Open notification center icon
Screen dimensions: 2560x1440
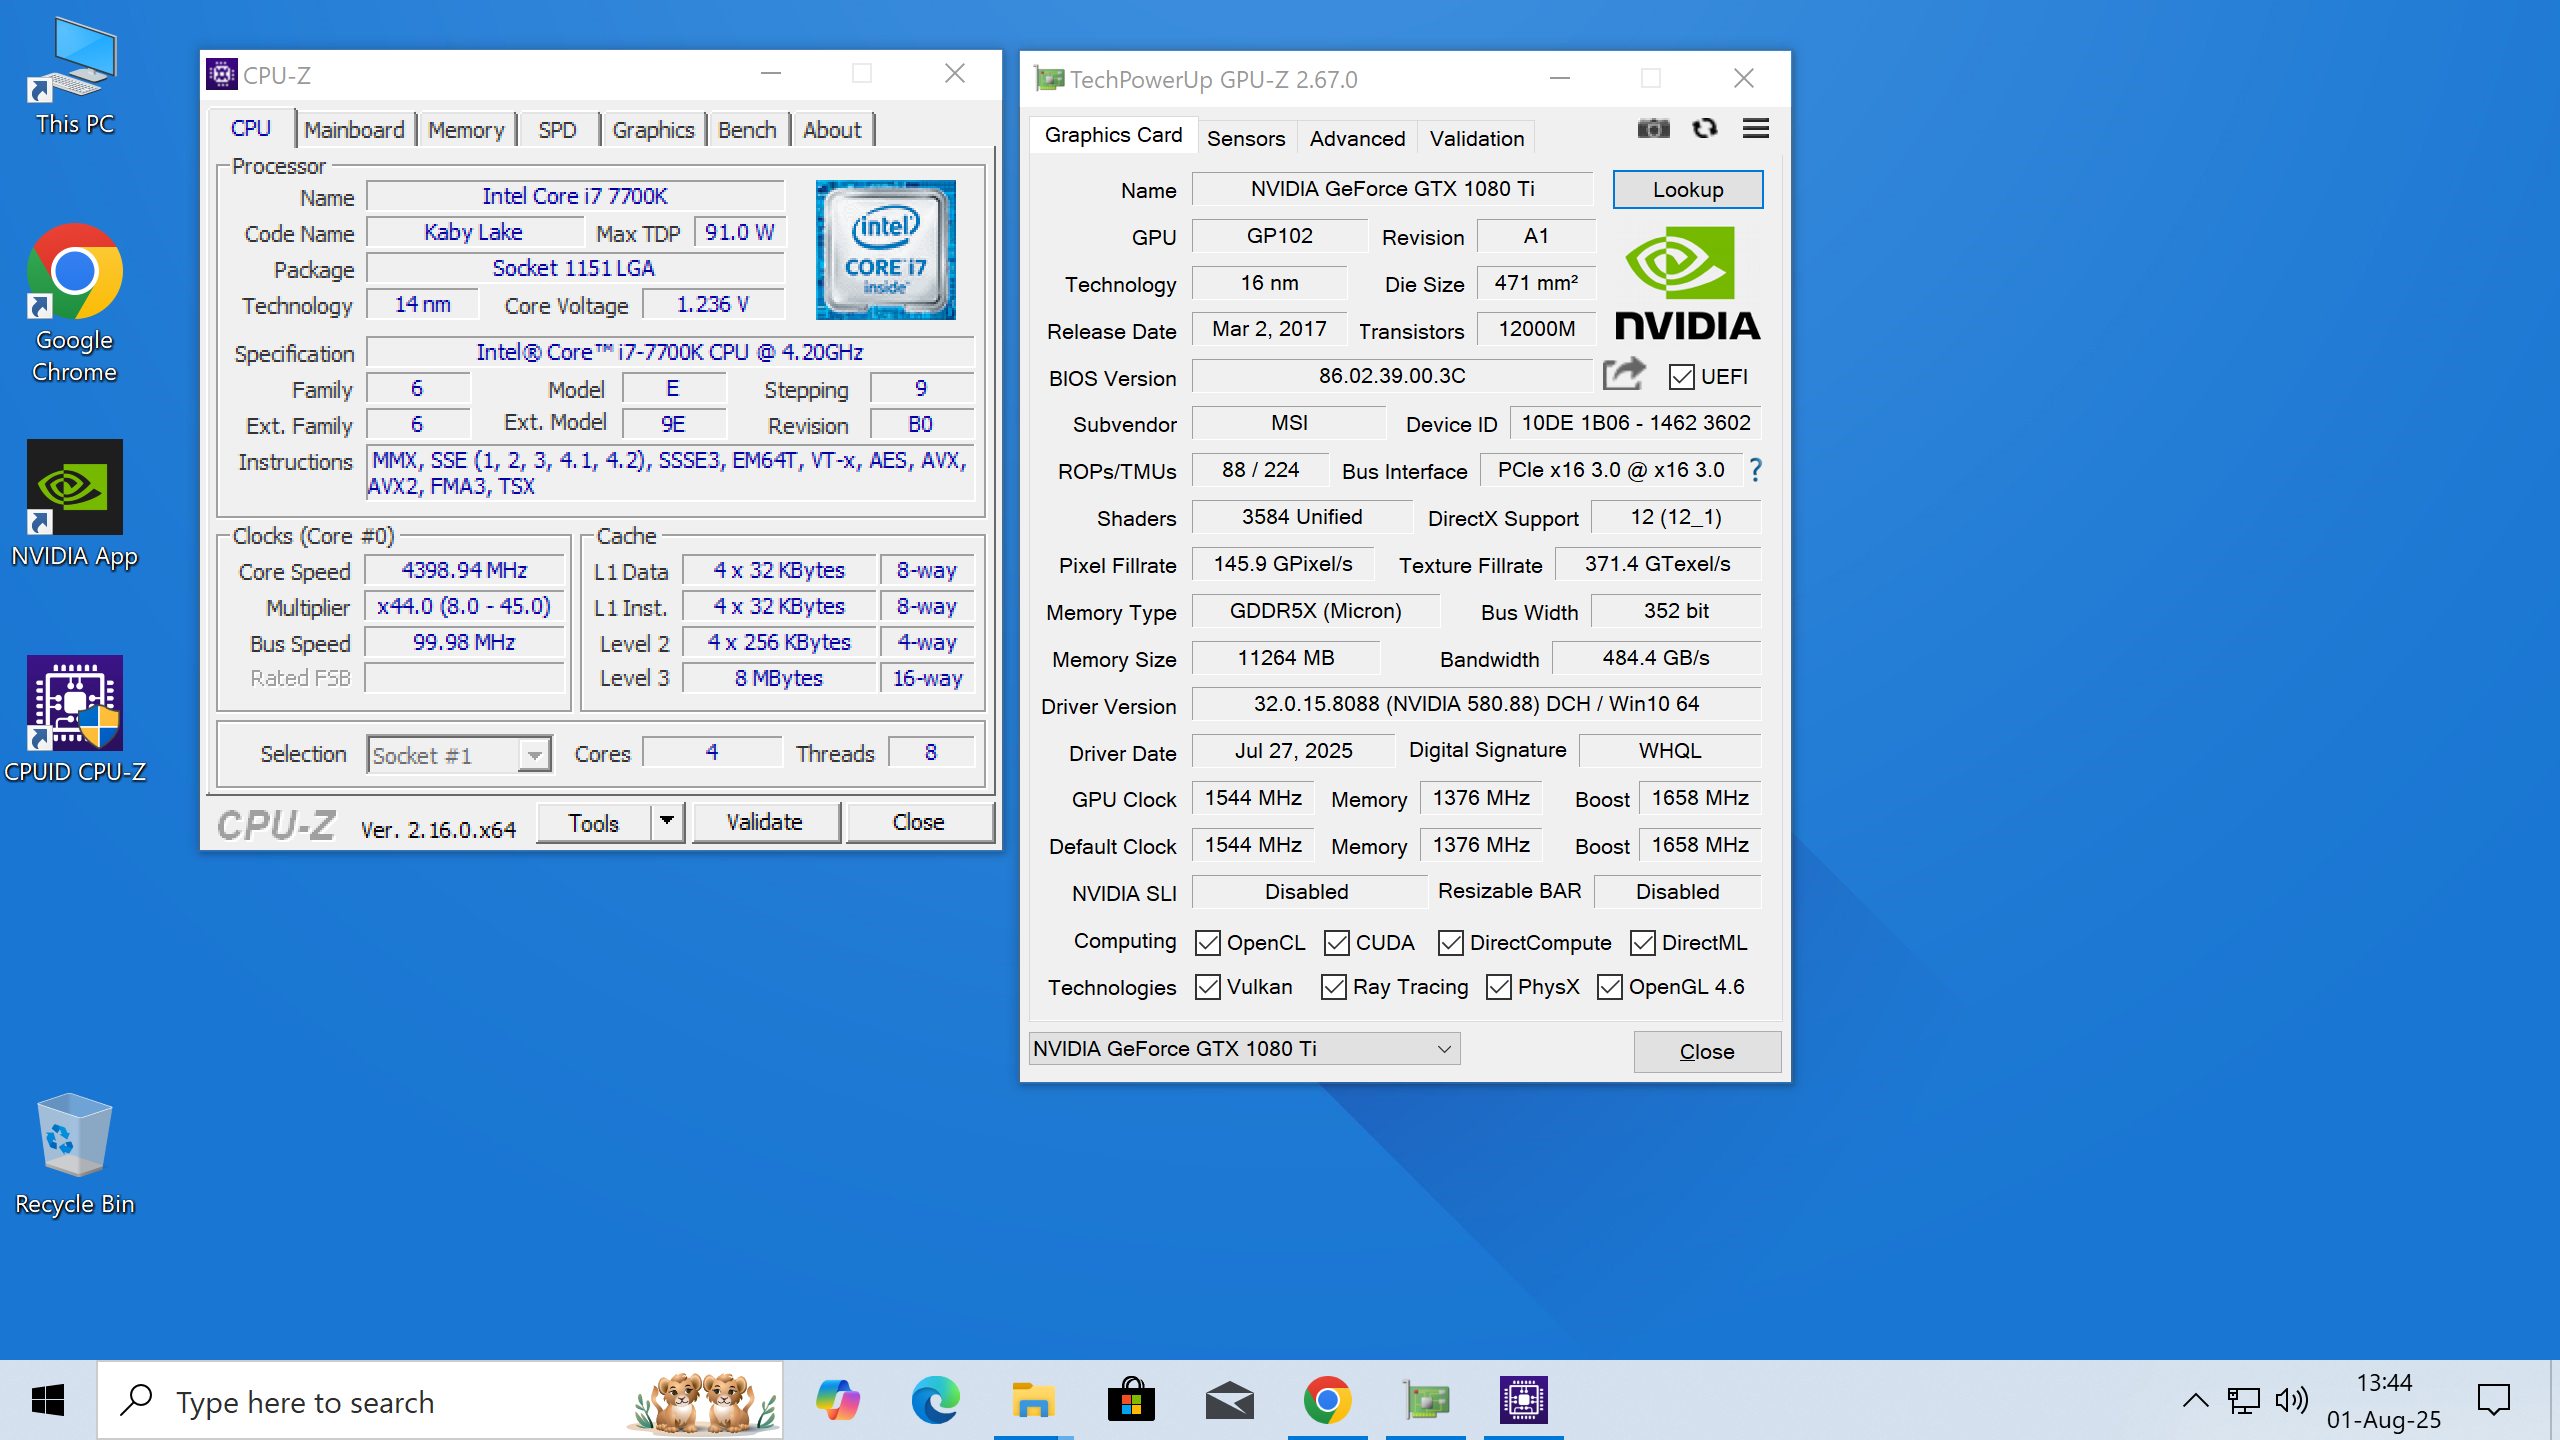(2494, 1400)
